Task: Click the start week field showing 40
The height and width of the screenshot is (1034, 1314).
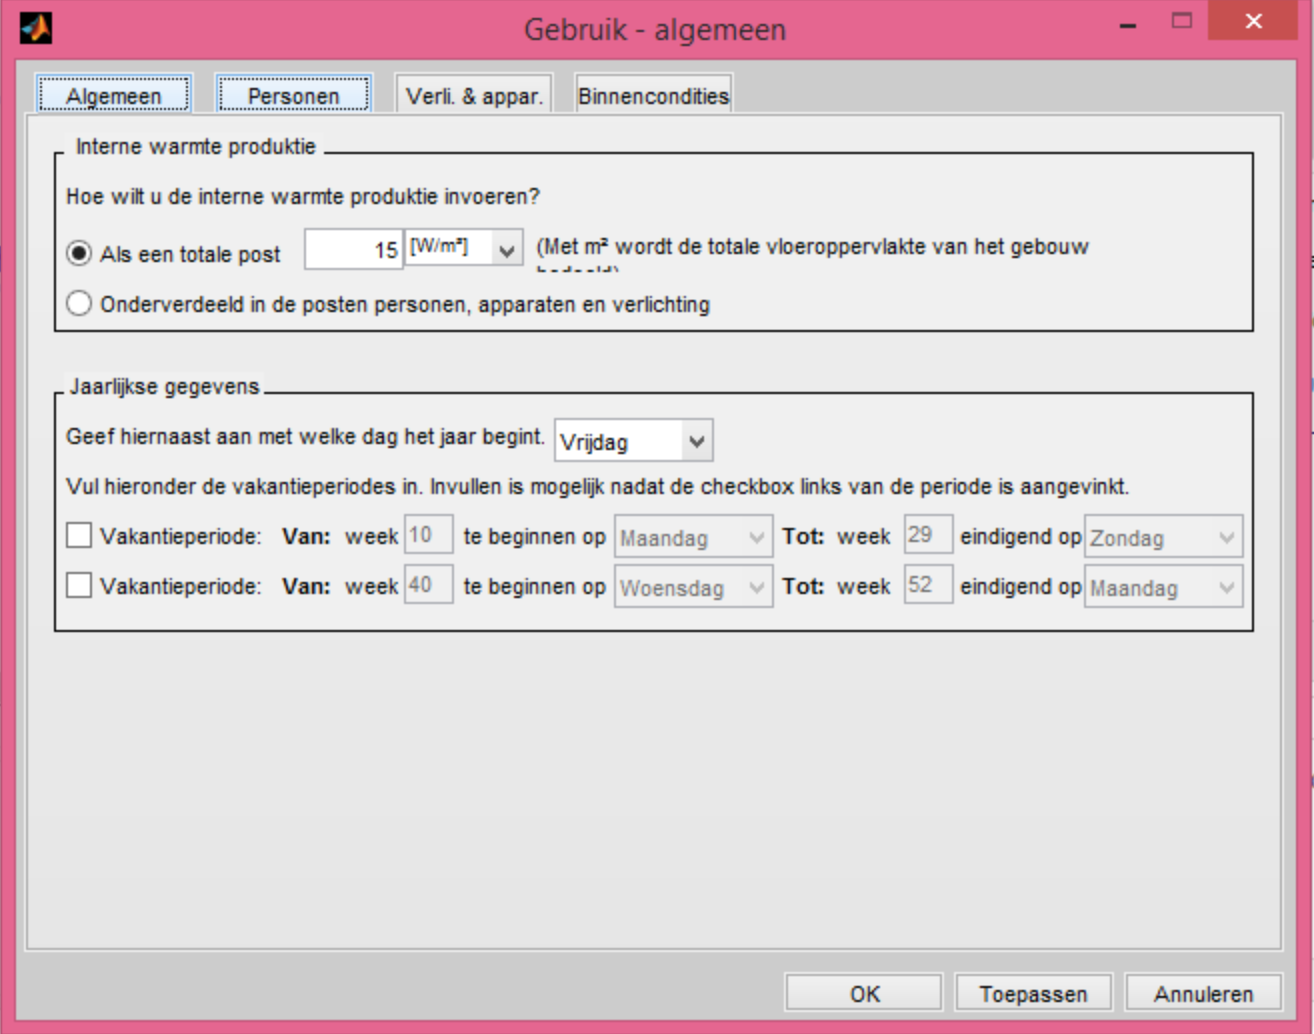Action: 428,585
